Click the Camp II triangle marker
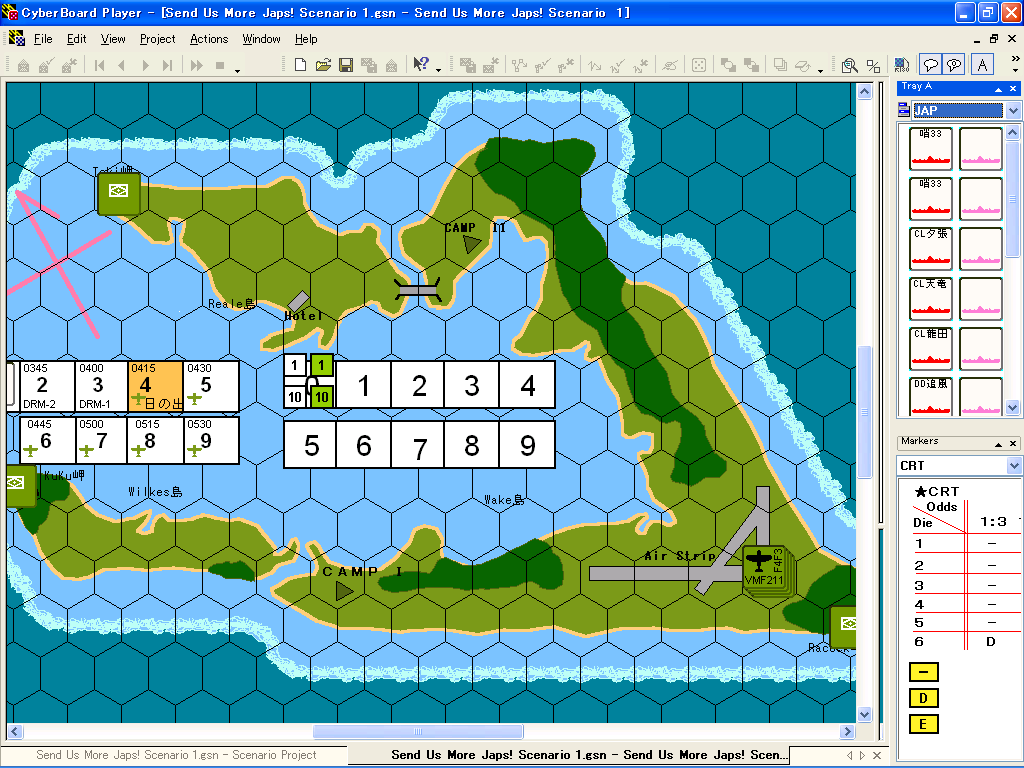The width and height of the screenshot is (1024, 768). [x=471, y=244]
